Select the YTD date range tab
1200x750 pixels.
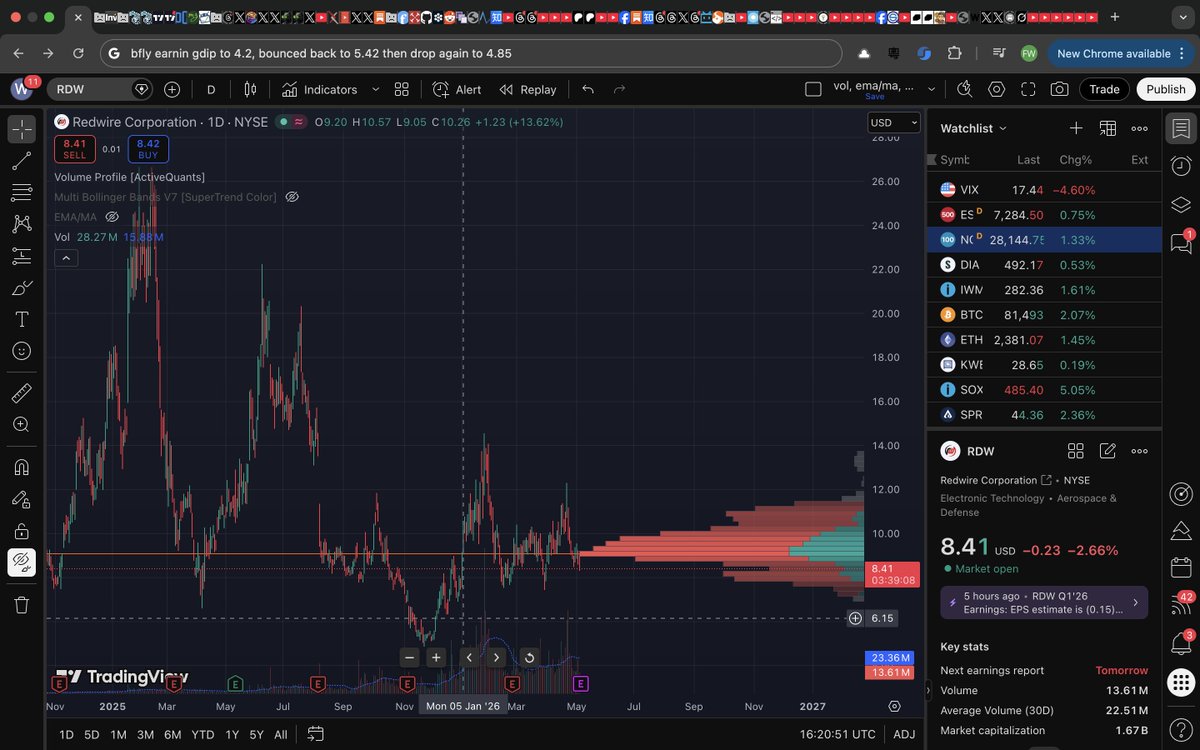203,734
